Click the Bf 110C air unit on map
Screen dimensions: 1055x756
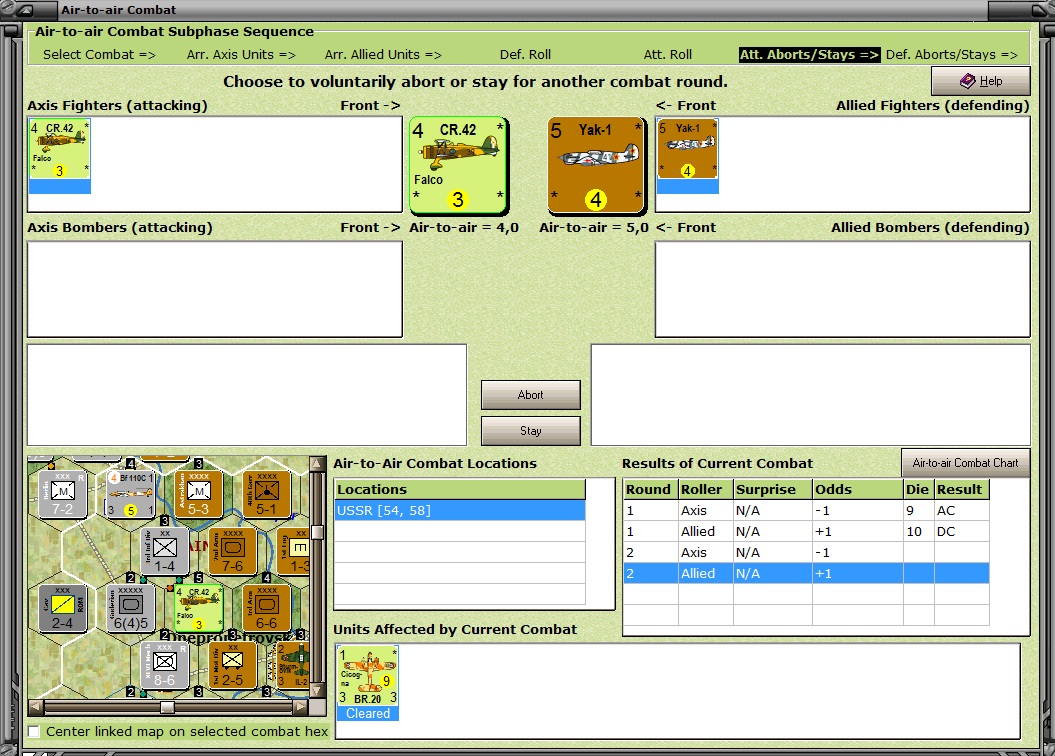pos(131,494)
